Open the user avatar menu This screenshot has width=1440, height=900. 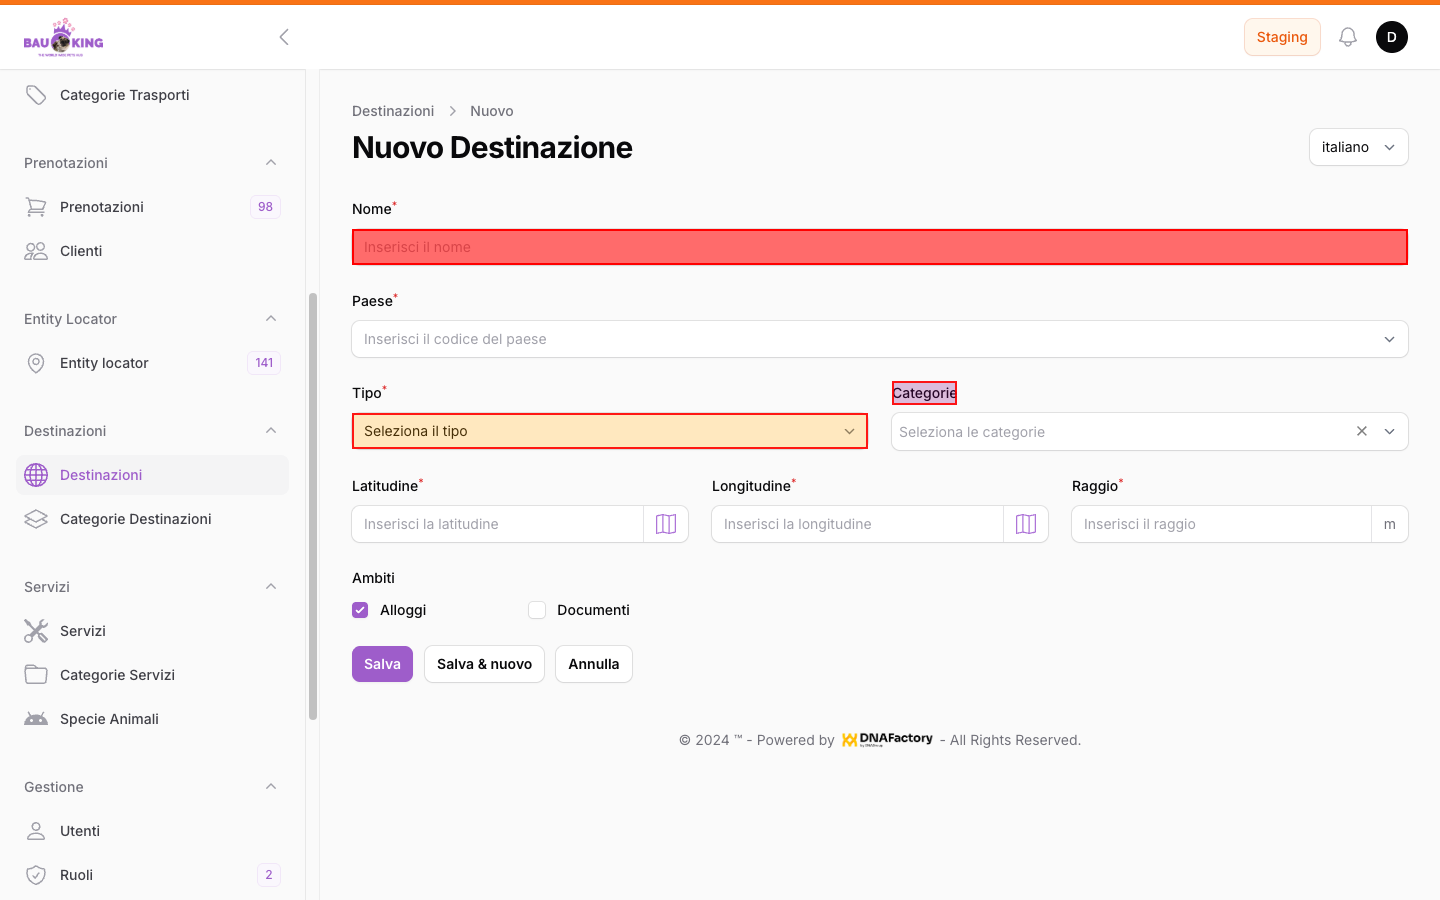click(x=1392, y=36)
